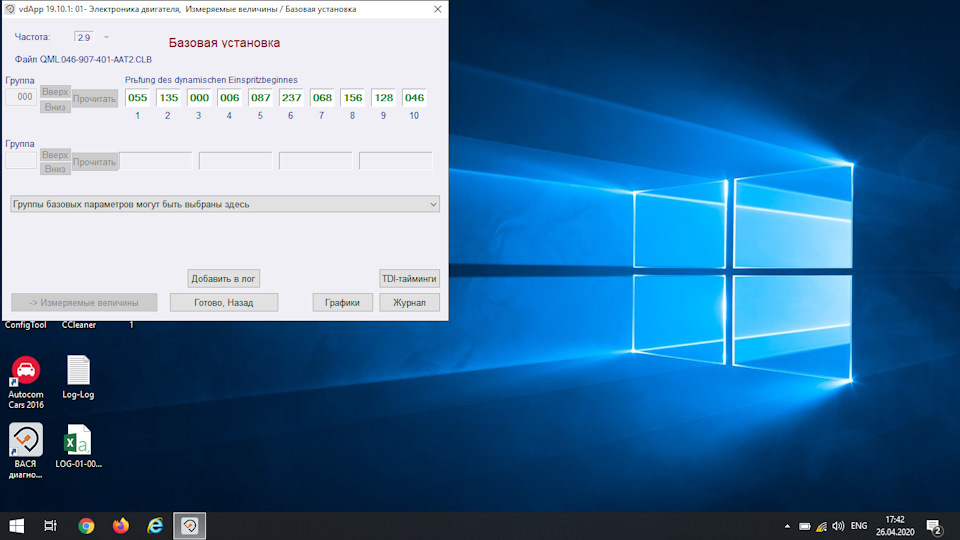This screenshot has height=540, width=960.
Task: Open network status tray icon
Action: coord(822,526)
